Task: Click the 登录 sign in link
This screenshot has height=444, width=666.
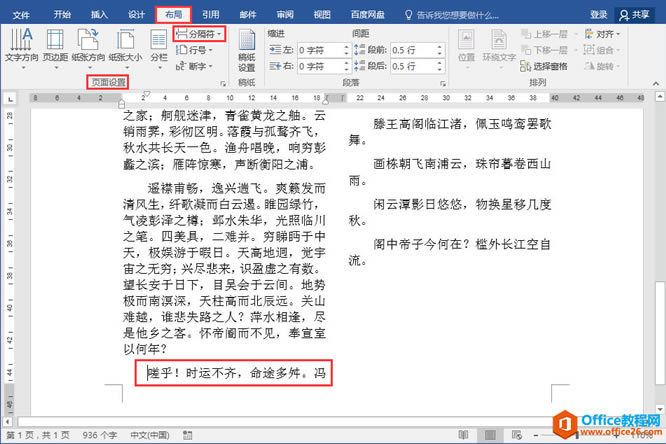Action: point(598,14)
